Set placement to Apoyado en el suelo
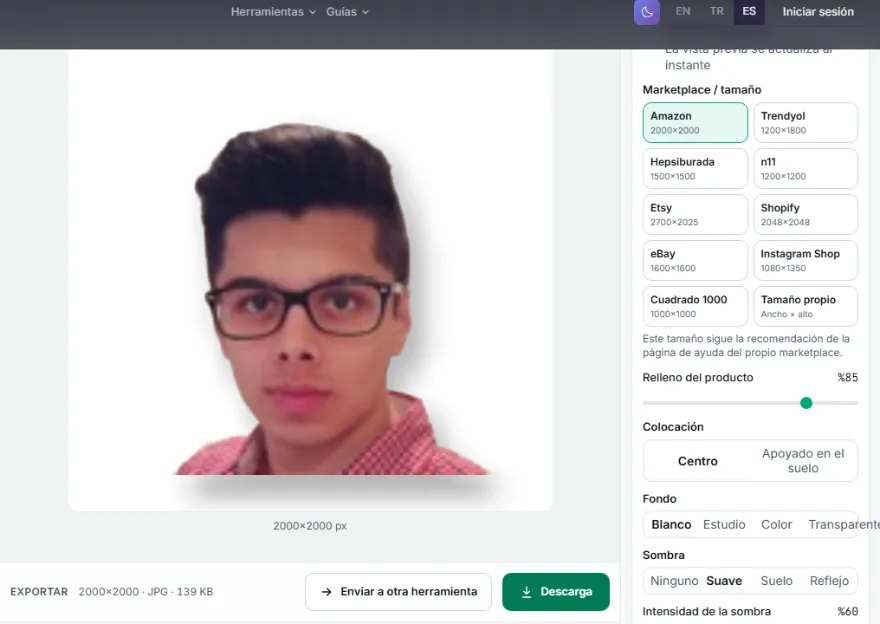Image resolution: width=880 pixels, height=624 pixels. tap(803, 461)
